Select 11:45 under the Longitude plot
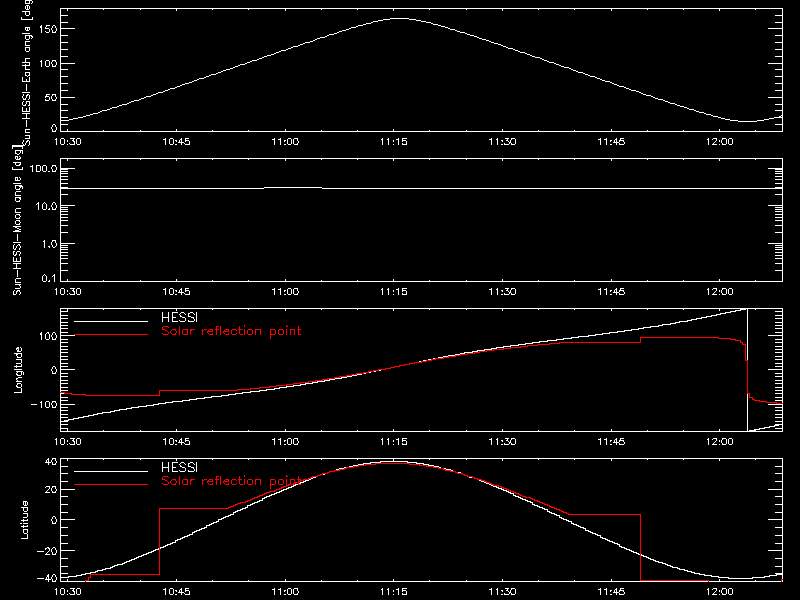 tap(611, 441)
